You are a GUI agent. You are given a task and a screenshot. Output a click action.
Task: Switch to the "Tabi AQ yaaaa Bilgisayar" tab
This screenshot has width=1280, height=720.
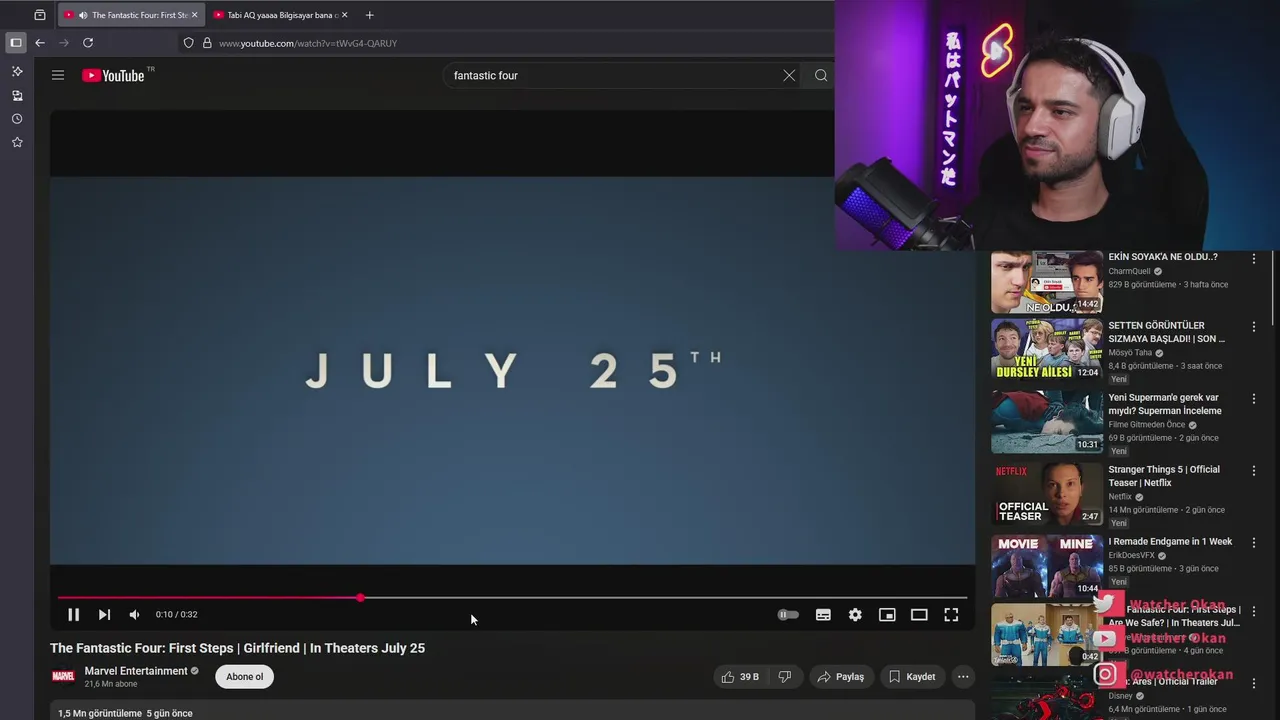[x=280, y=15]
